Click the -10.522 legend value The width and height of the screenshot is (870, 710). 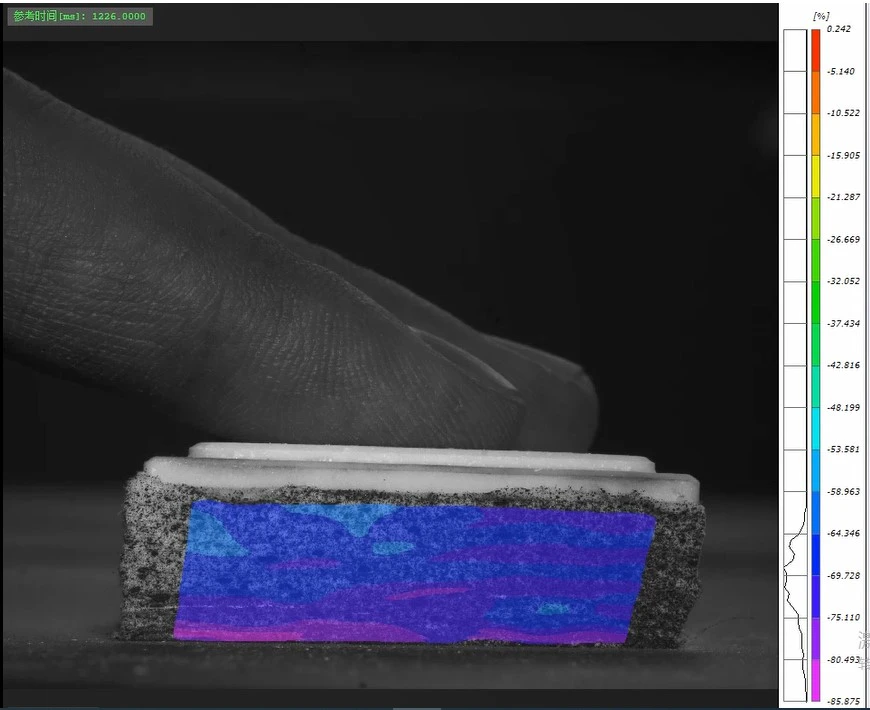click(843, 113)
